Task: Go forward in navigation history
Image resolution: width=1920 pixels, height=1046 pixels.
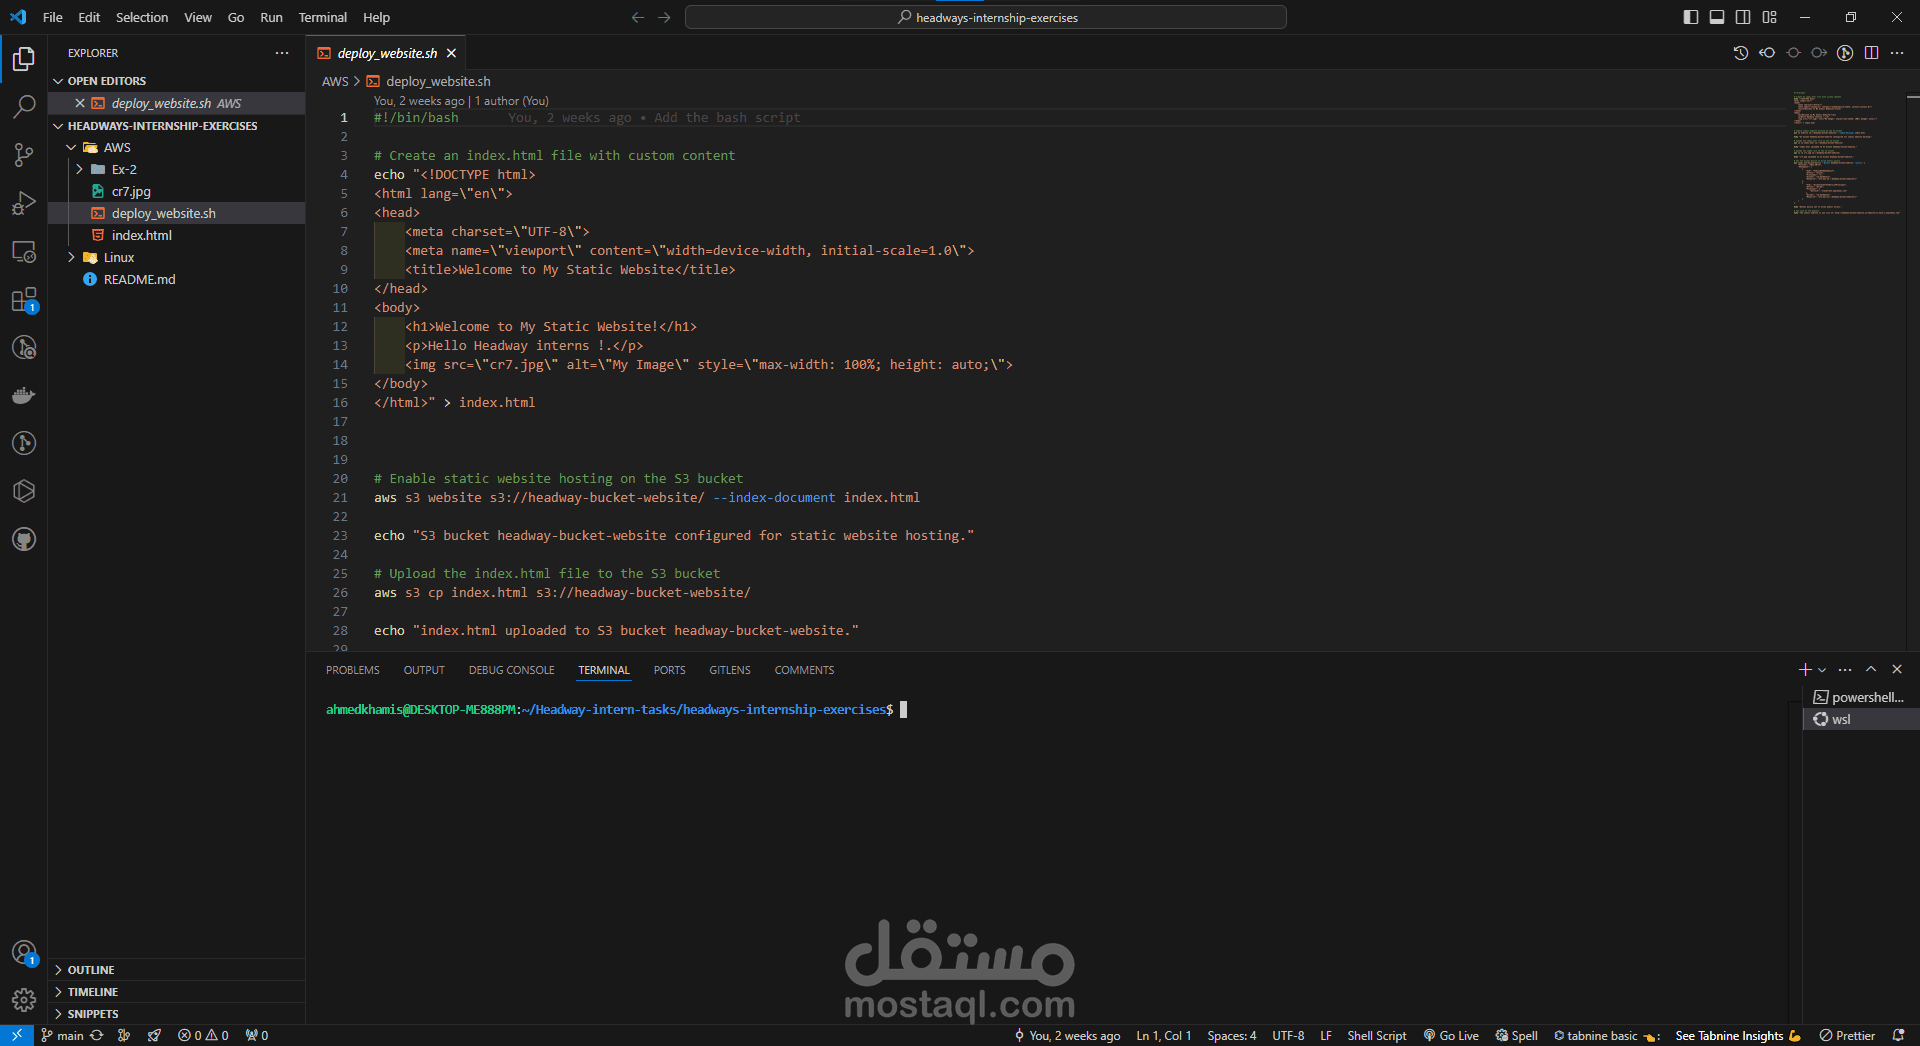Action: click(x=664, y=17)
